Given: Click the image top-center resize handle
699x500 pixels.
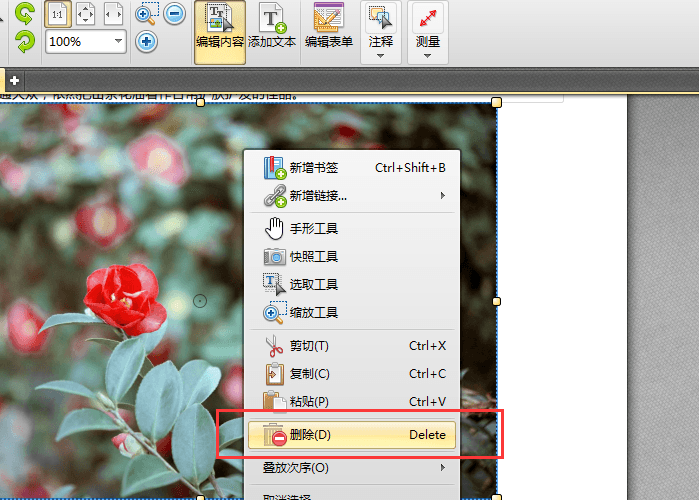Looking at the screenshot, I should pos(201,103).
